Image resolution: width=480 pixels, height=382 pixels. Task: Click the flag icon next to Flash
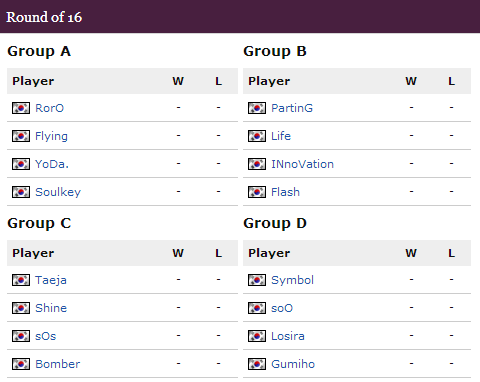tap(257, 192)
